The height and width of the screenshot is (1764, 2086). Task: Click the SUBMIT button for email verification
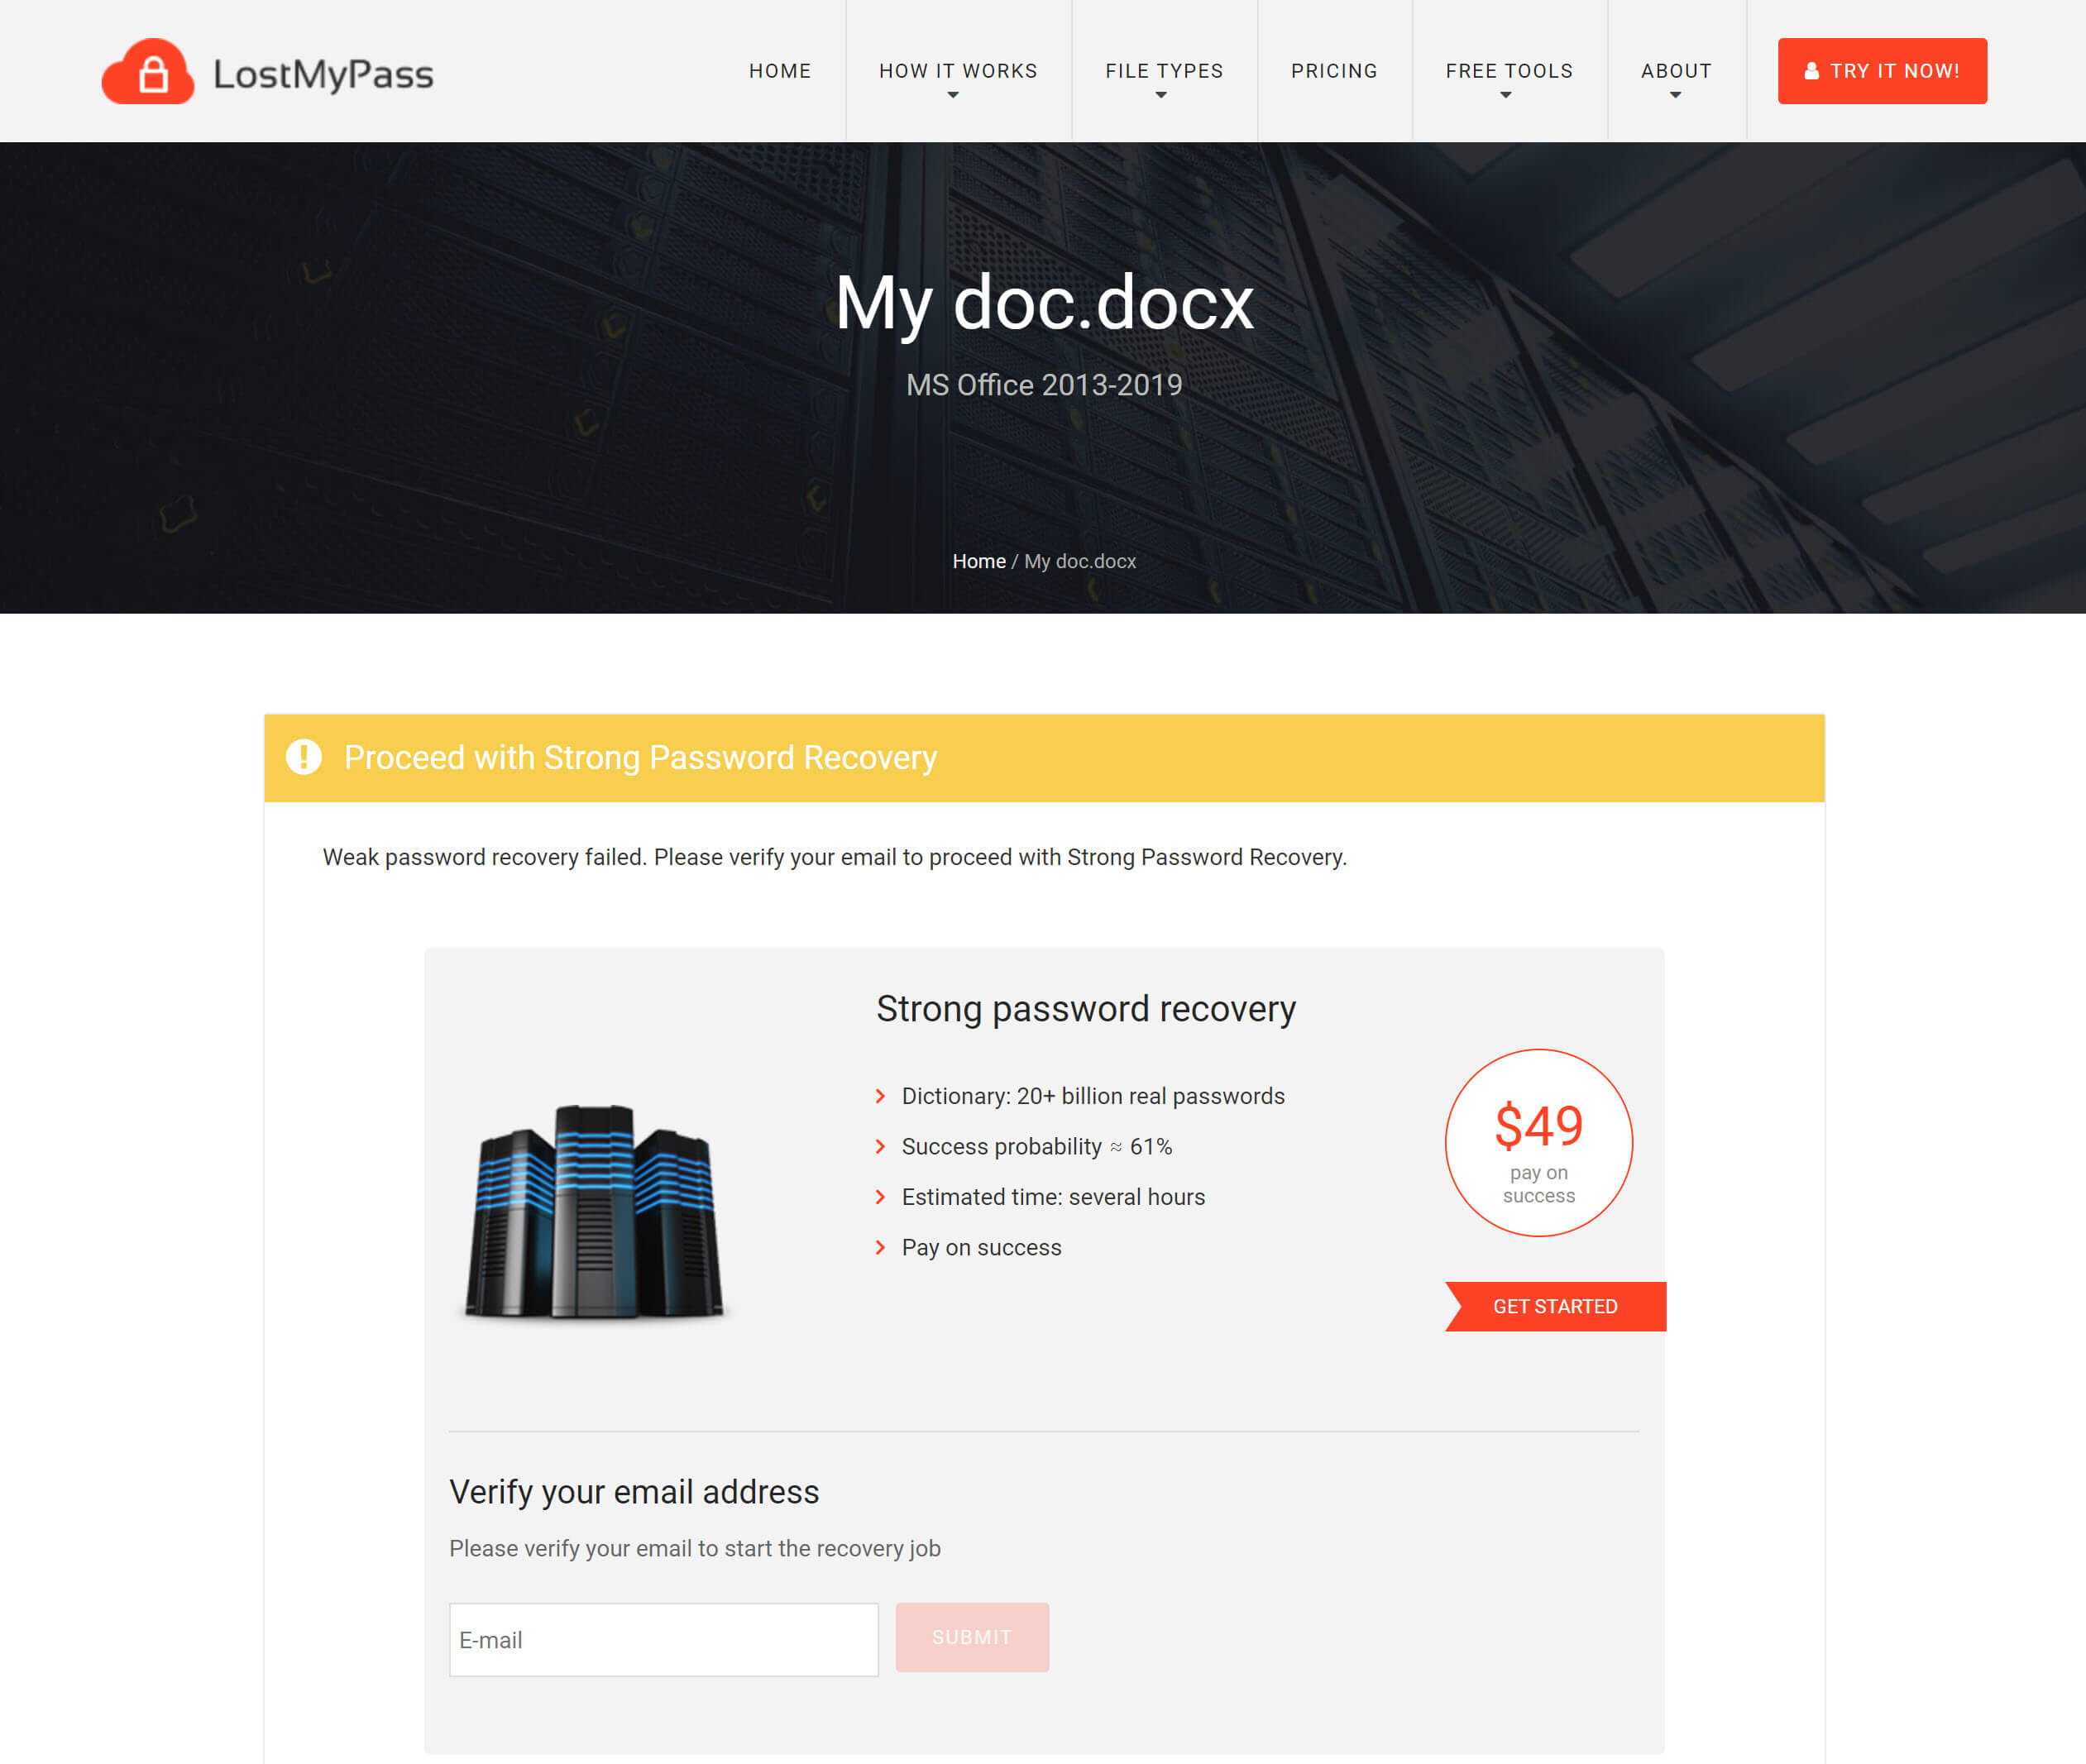(x=971, y=1637)
